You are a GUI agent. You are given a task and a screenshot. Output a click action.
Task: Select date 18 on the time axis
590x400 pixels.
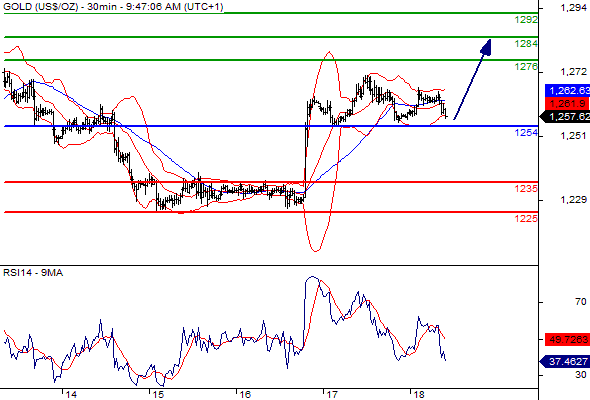point(419,395)
